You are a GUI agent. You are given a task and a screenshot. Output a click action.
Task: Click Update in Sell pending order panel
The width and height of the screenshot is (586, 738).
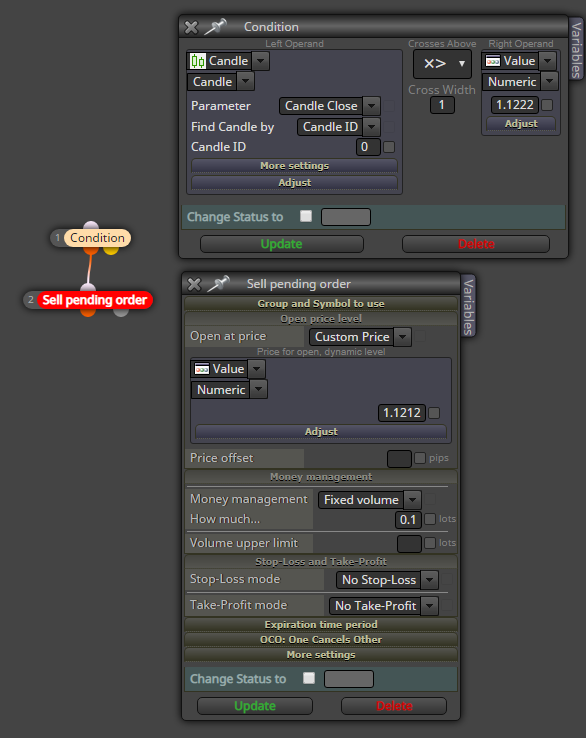[255, 706]
